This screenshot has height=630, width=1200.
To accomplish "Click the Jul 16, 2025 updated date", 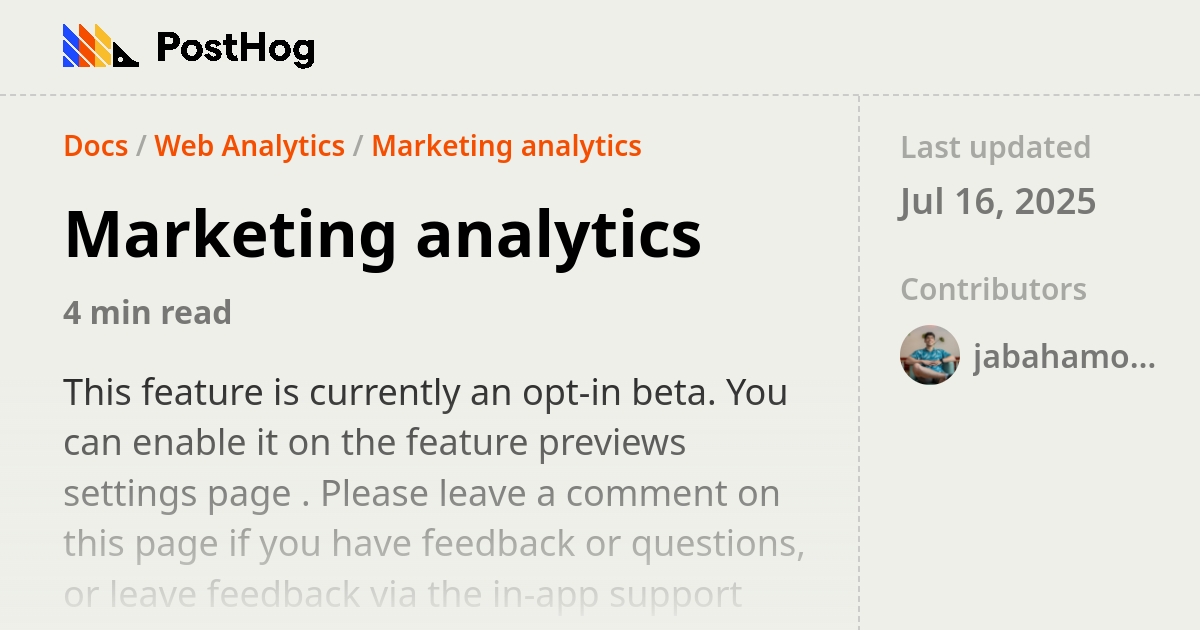I will [x=998, y=201].
